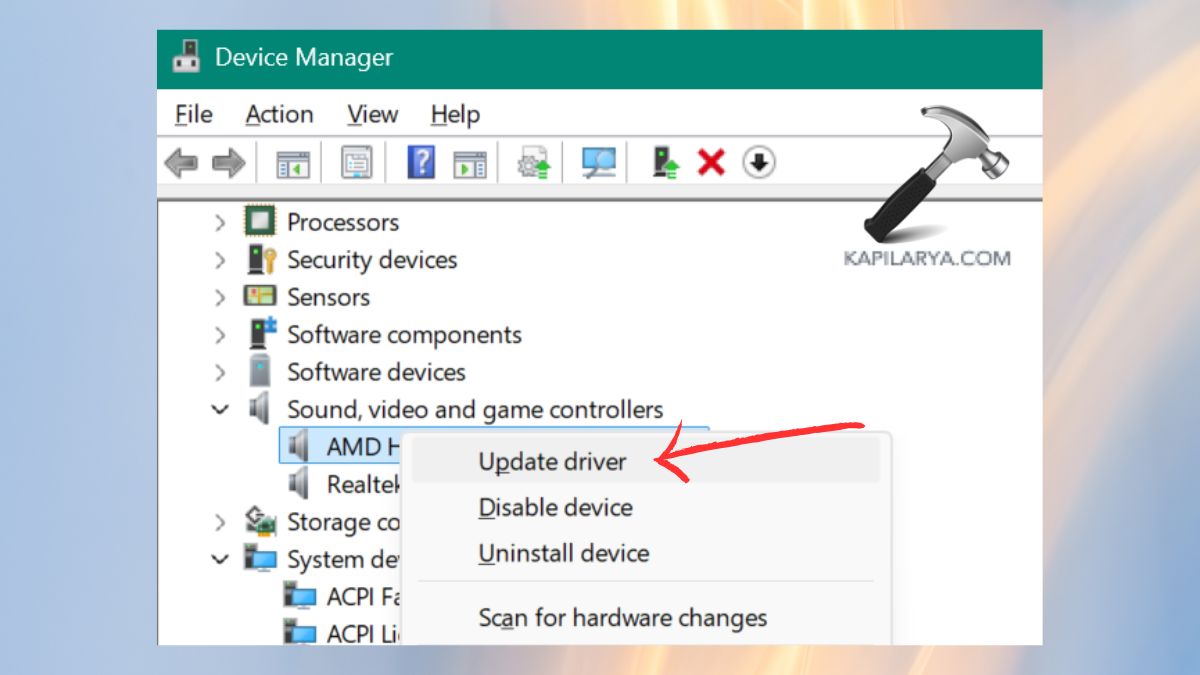Choose Update driver from context menu
The image size is (1200, 675).
645,461
